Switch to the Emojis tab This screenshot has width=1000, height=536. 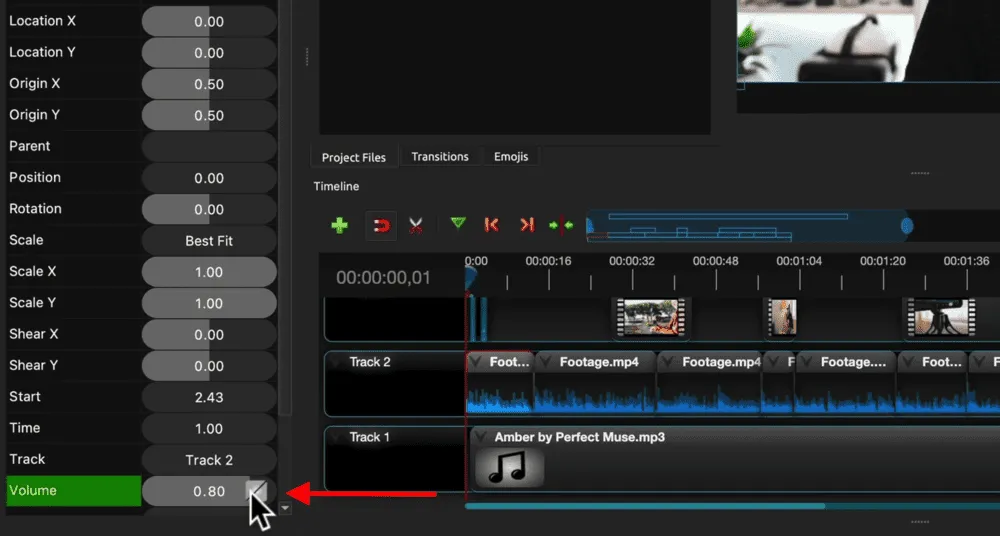[x=511, y=157]
